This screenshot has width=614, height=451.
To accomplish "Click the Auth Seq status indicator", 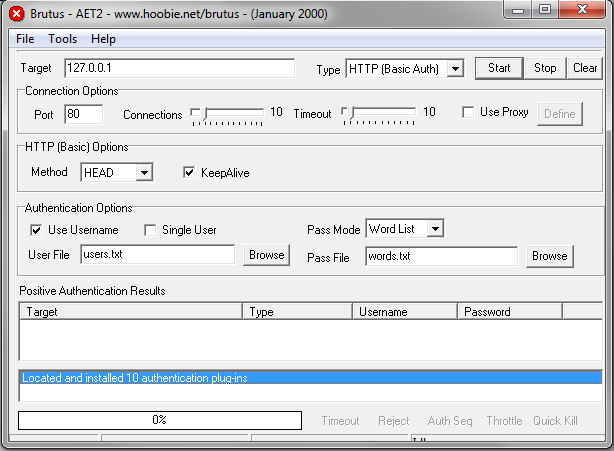I will (450, 421).
